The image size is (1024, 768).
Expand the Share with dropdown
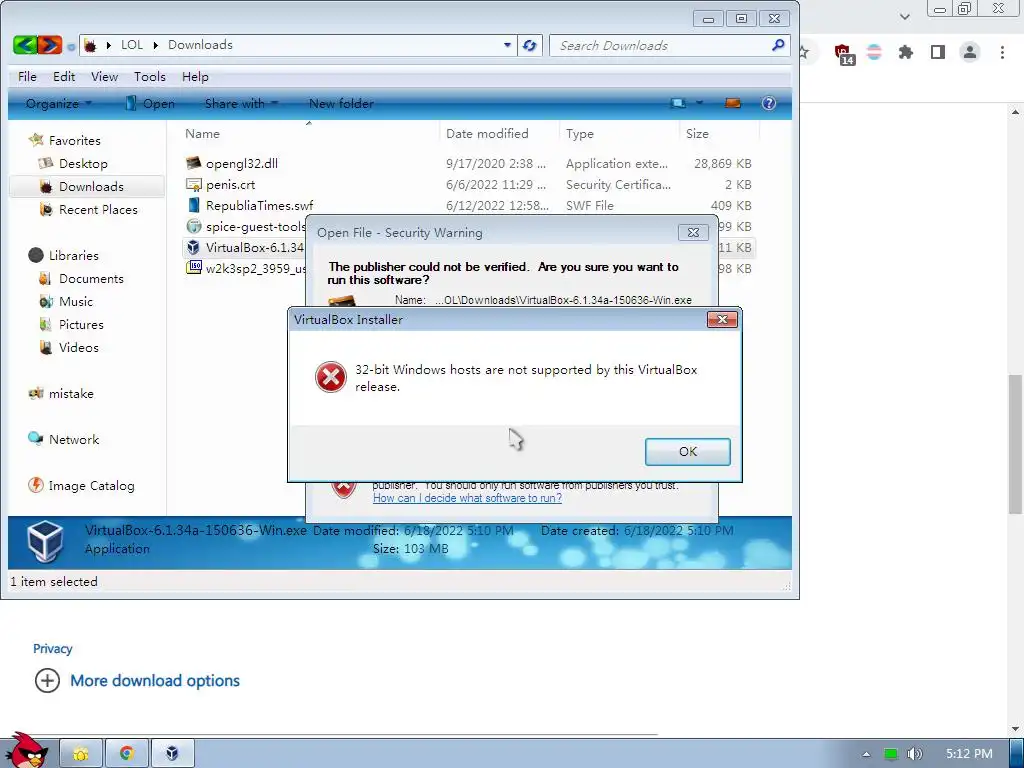pos(241,103)
